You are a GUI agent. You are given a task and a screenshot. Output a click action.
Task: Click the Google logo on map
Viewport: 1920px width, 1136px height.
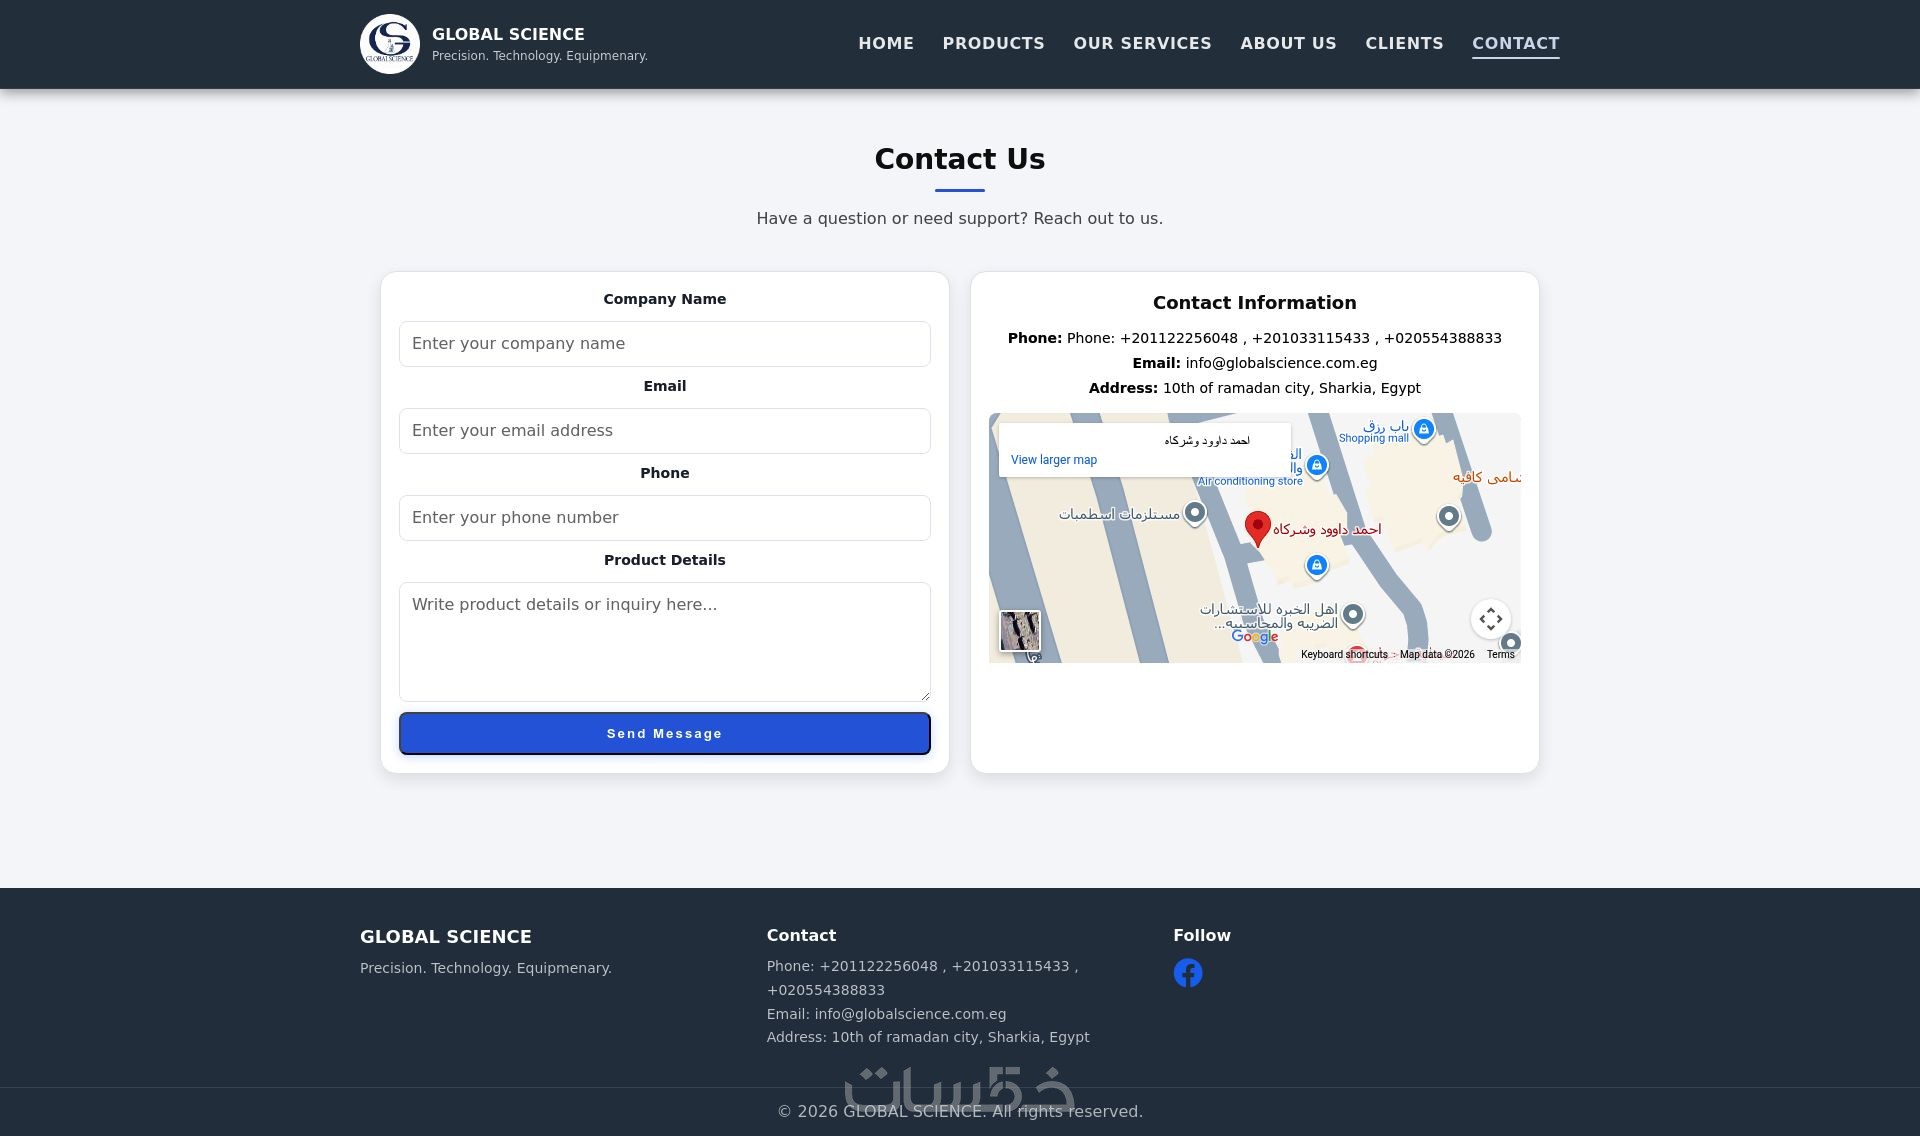pyautogui.click(x=1254, y=637)
